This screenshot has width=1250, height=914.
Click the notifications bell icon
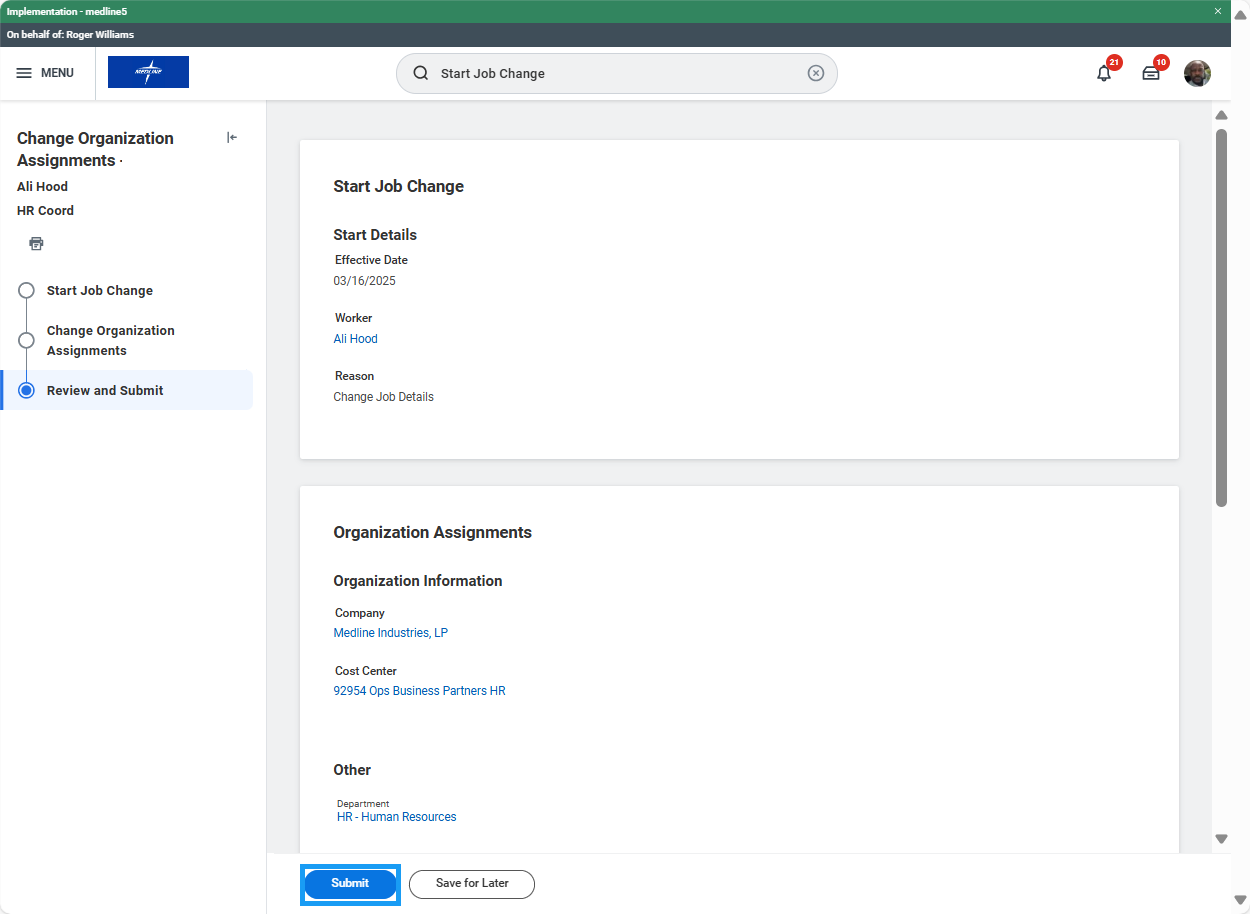pyautogui.click(x=1104, y=73)
